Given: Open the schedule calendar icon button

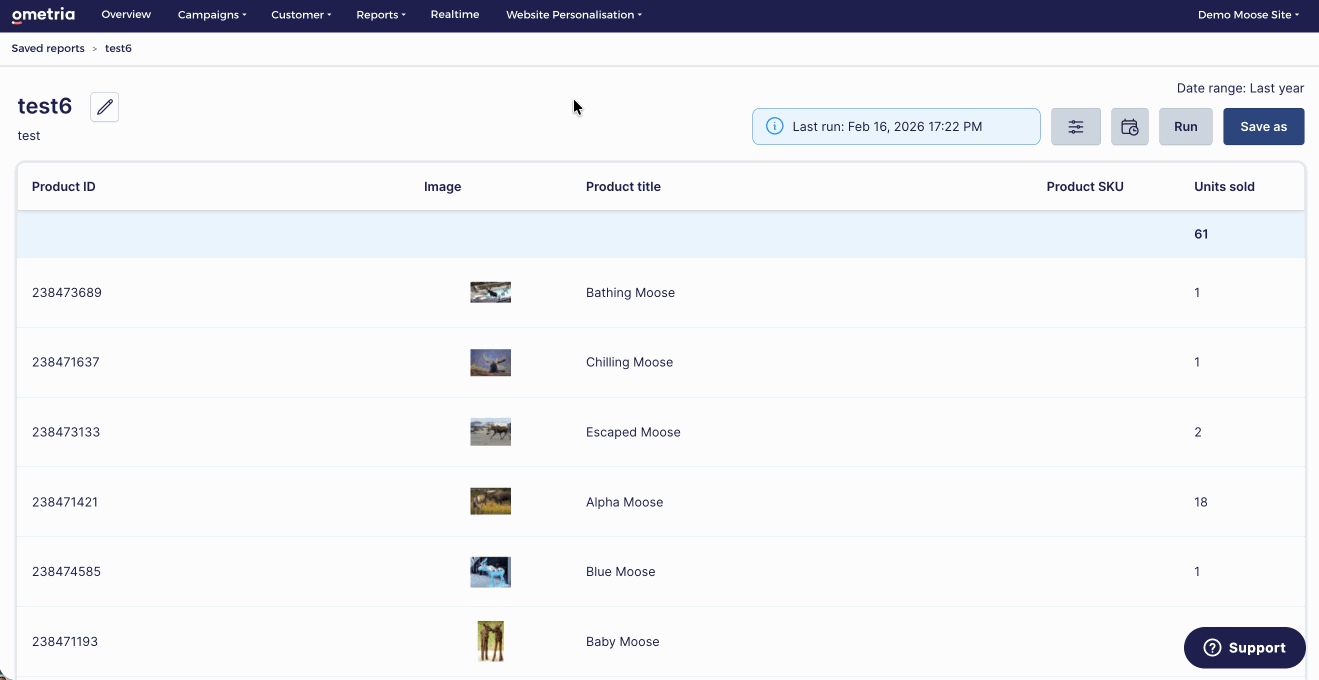Looking at the screenshot, I should tap(1130, 127).
